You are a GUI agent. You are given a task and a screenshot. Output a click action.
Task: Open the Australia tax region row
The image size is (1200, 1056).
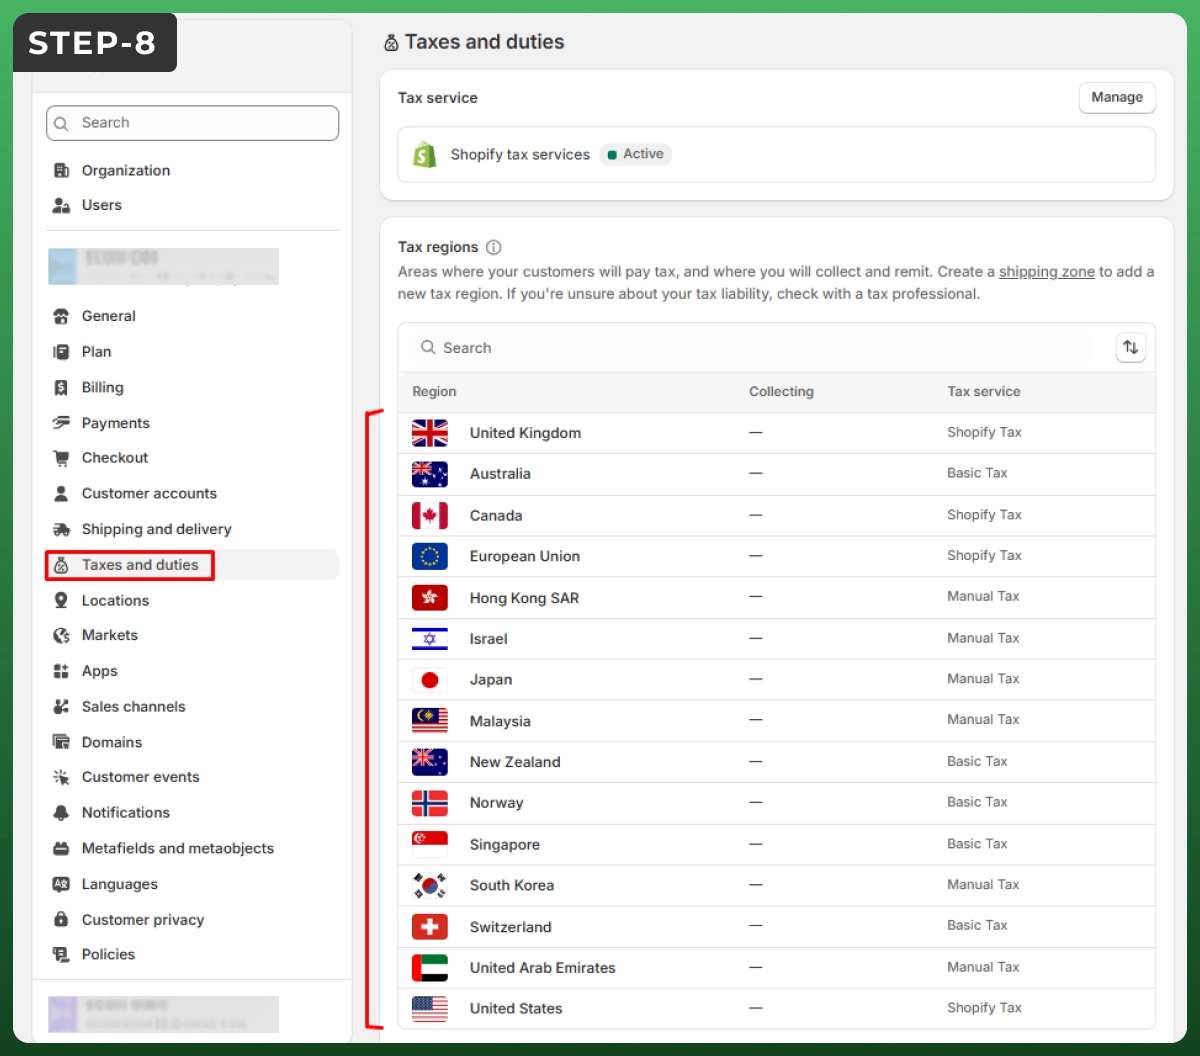pyautogui.click(x=777, y=474)
